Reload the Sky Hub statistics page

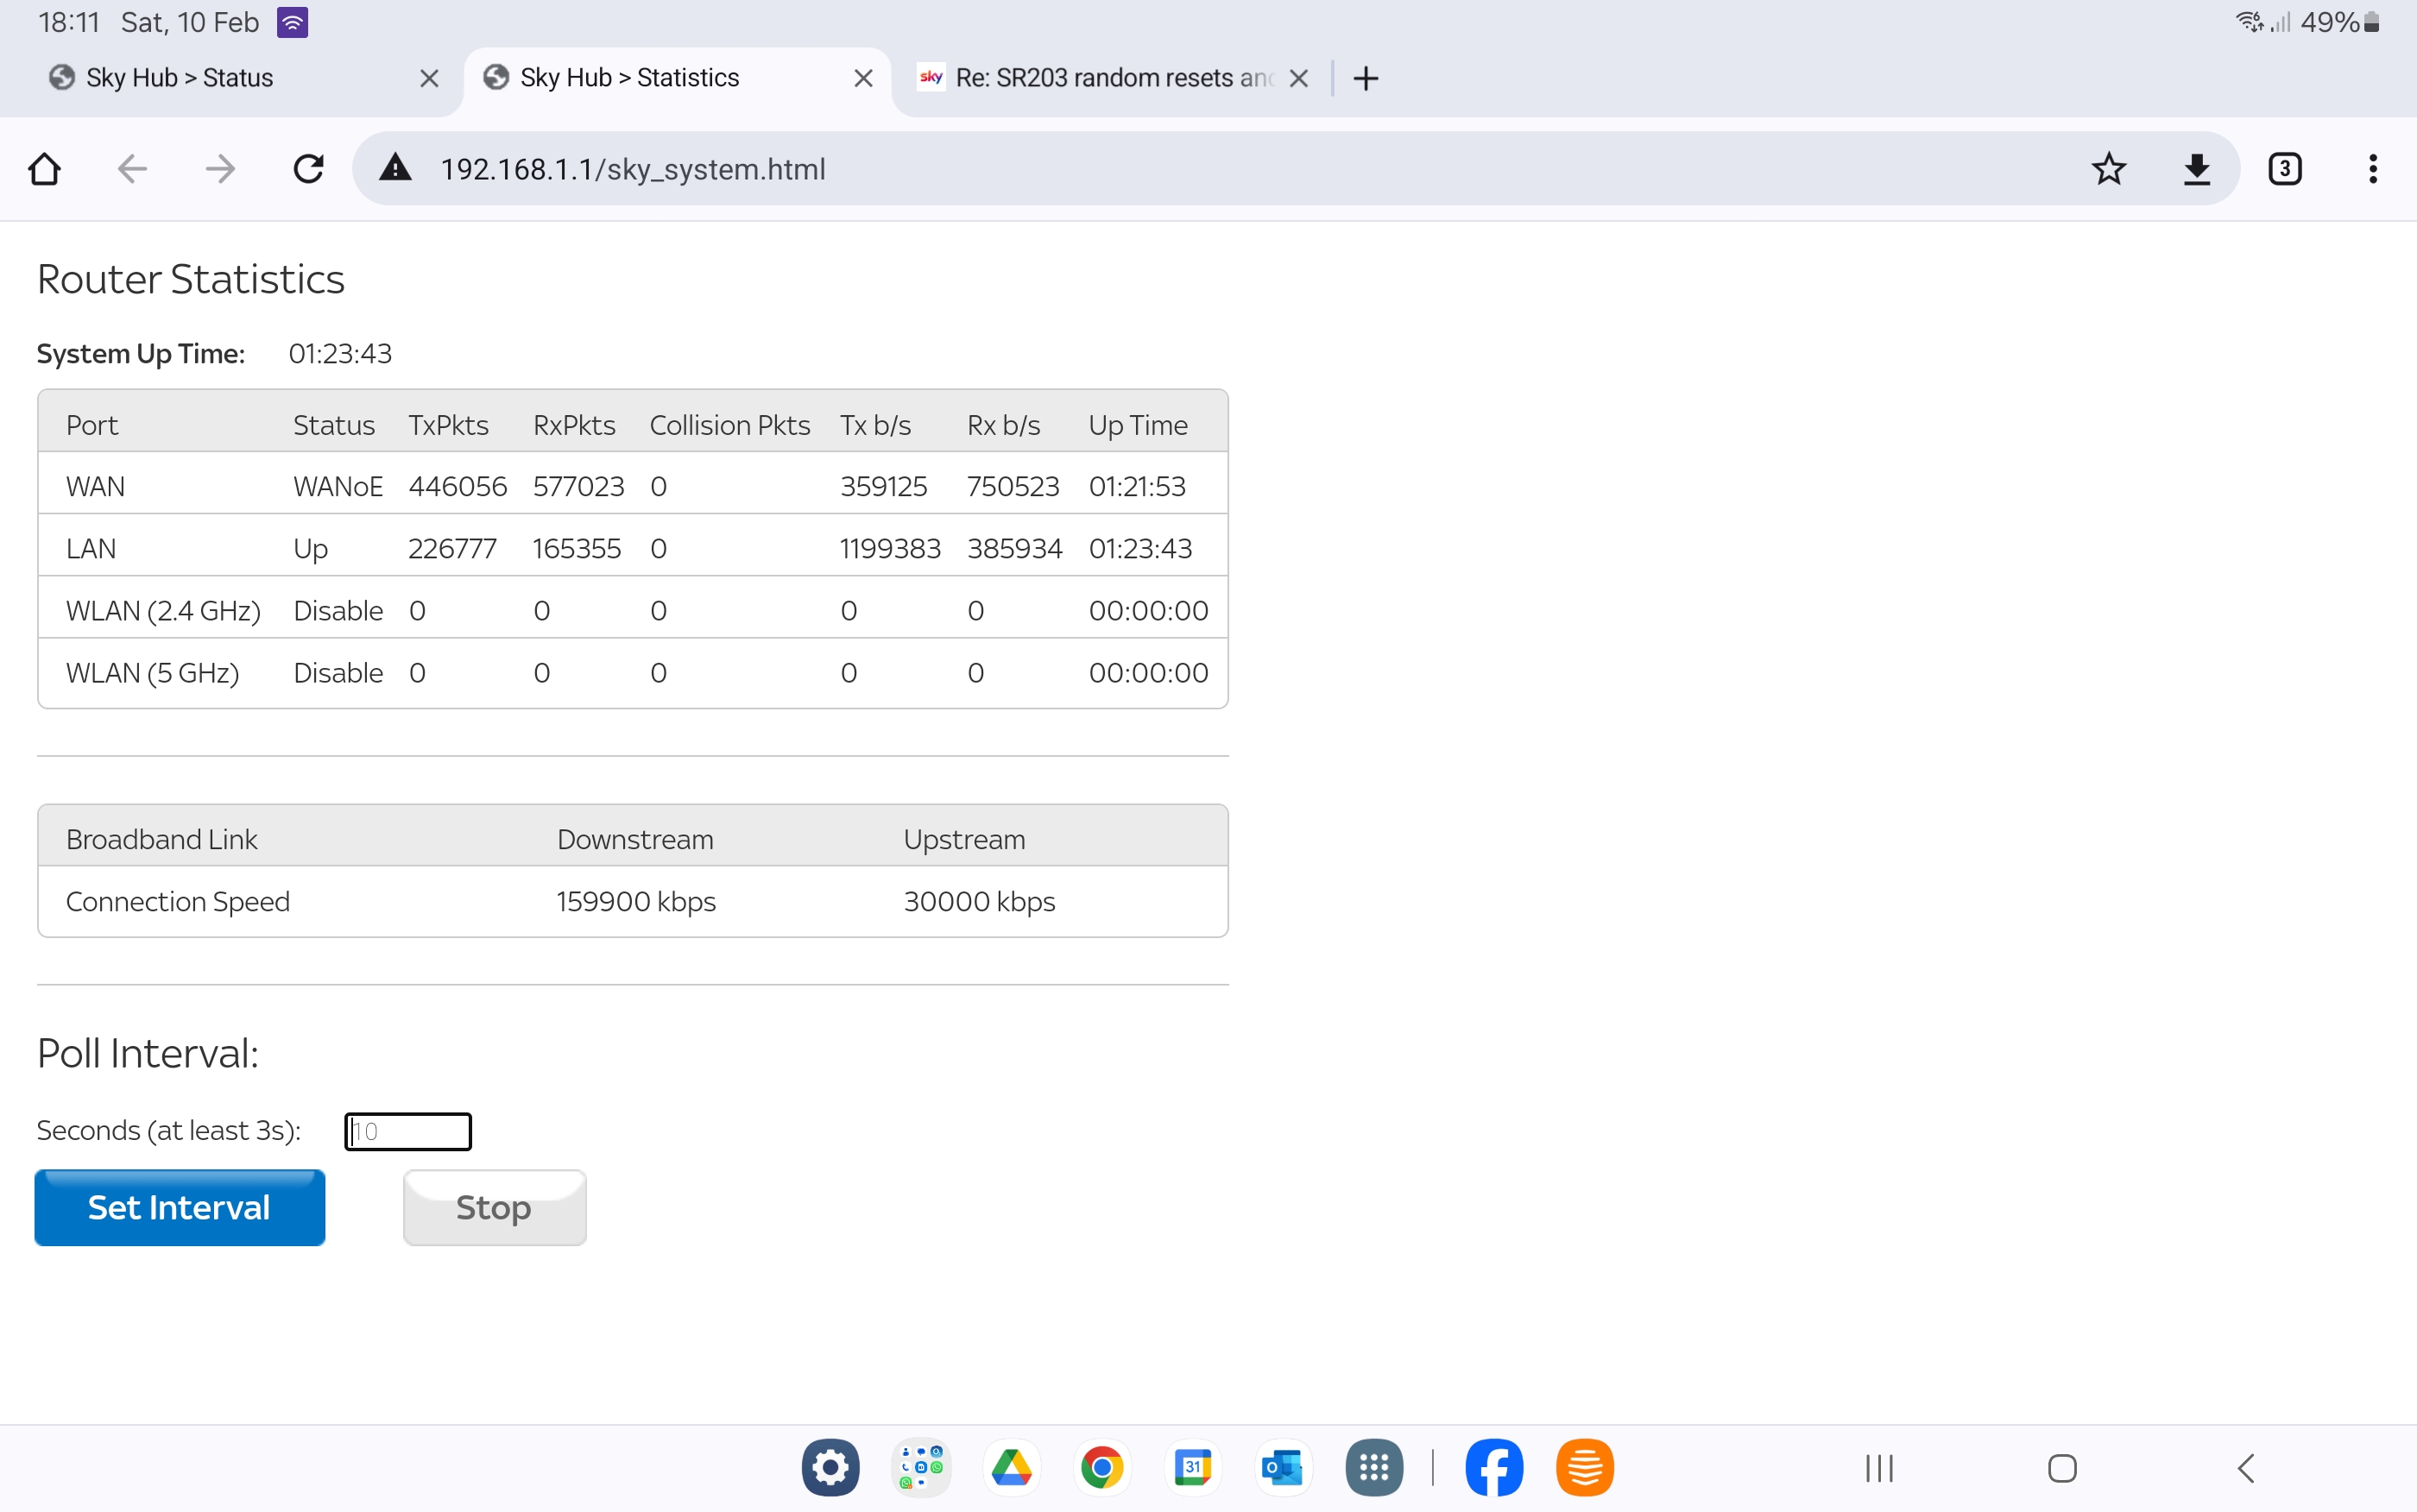click(308, 169)
